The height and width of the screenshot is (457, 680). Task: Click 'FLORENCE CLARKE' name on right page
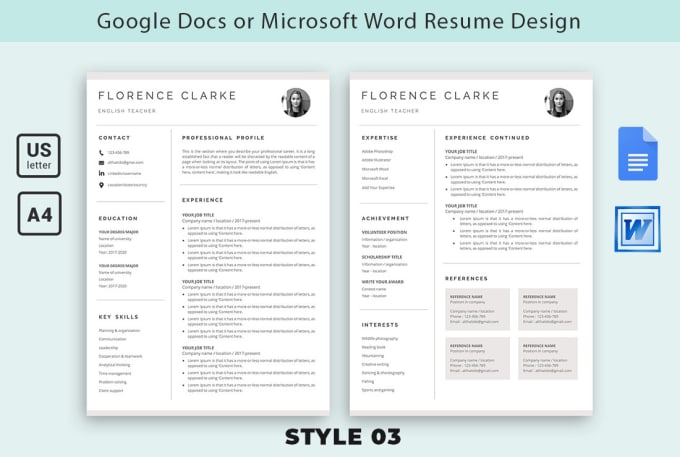click(x=431, y=95)
